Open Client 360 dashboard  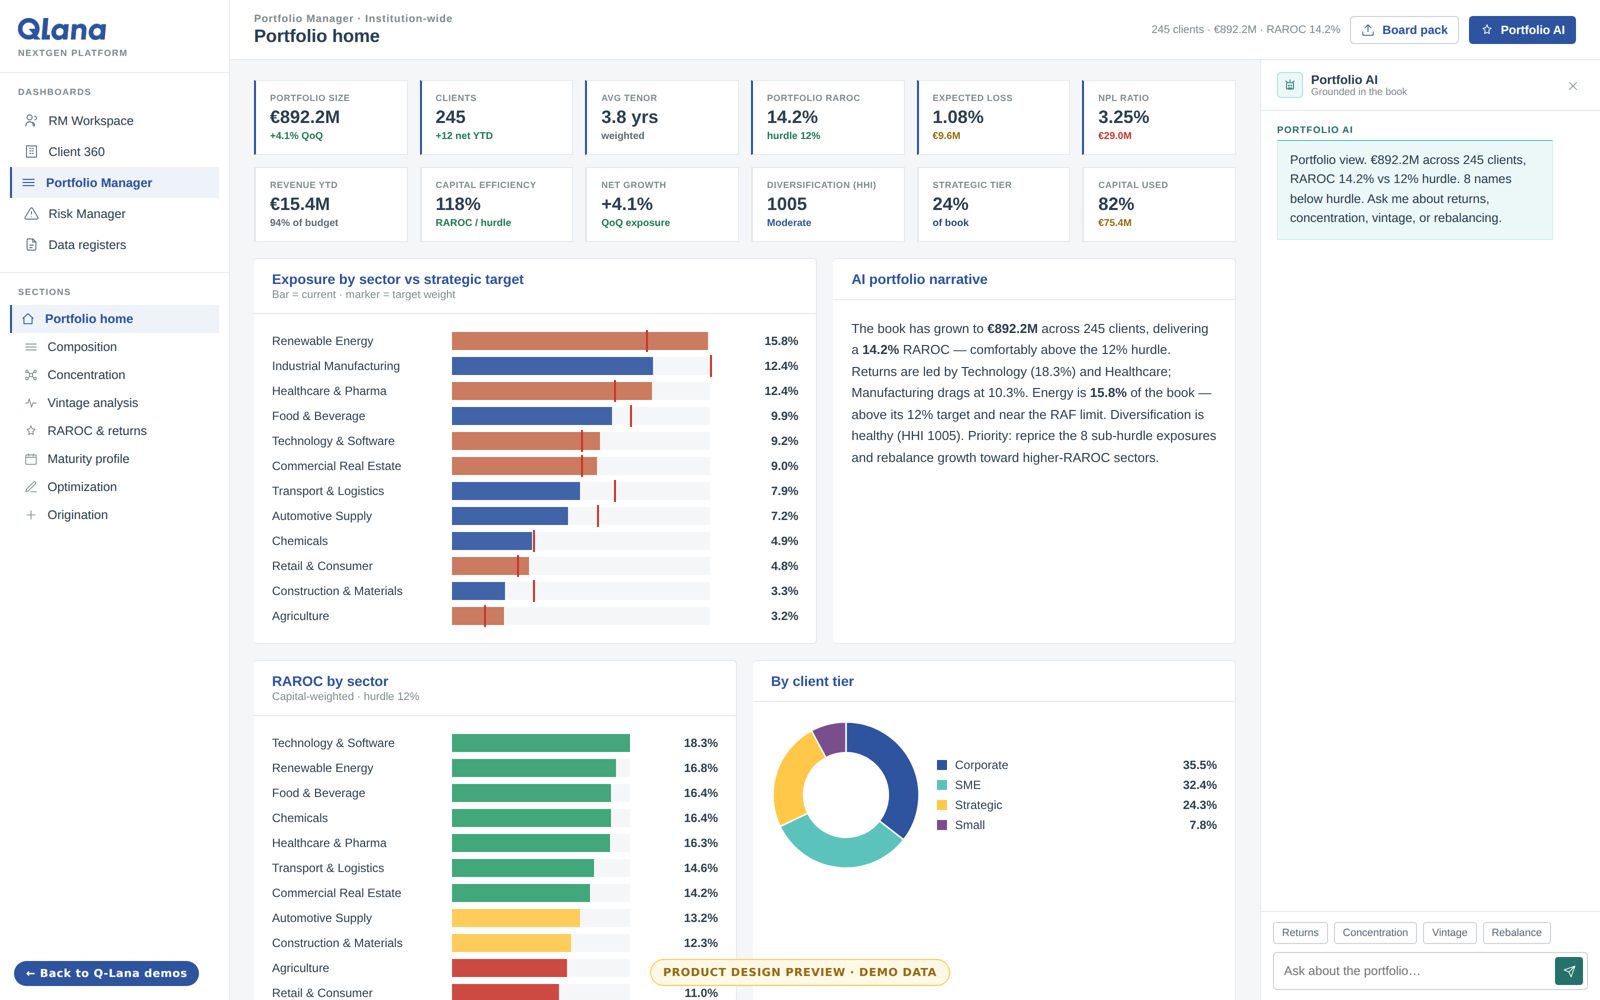click(x=114, y=152)
